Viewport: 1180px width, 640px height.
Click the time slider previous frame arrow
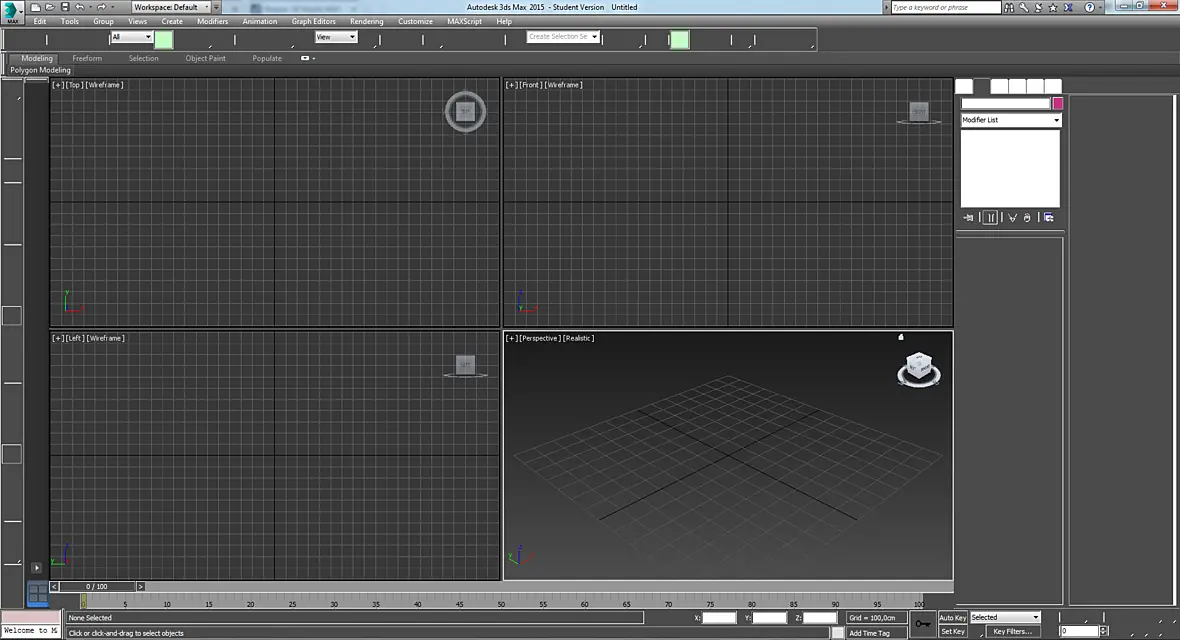(x=54, y=586)
